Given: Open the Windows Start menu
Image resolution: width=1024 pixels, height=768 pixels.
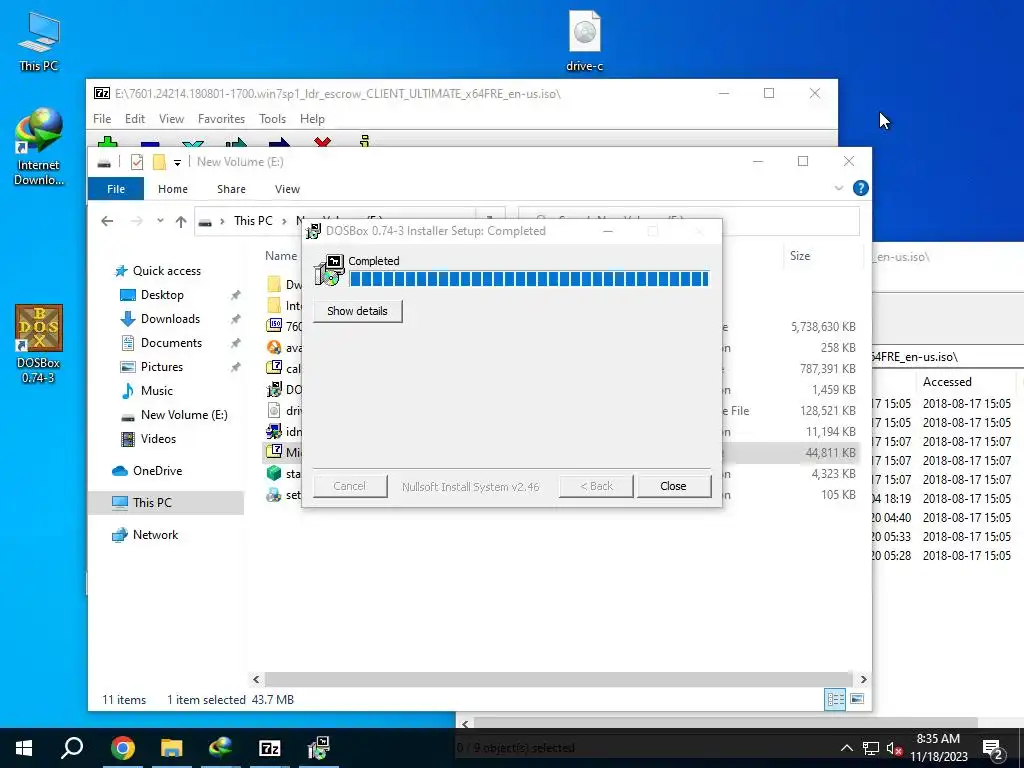Looking at the screenshot, I should (x=24, y=748).
